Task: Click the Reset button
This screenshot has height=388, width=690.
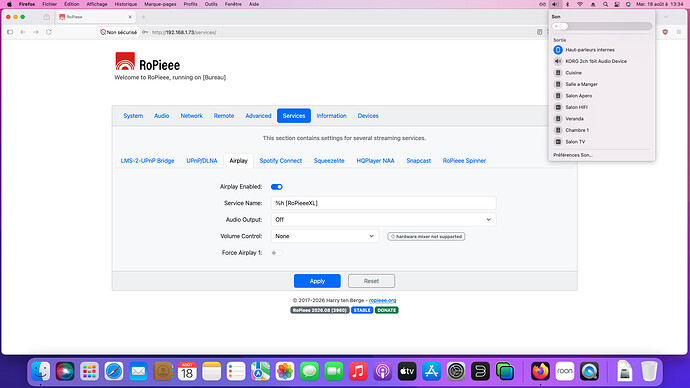Action: [x=371, y=281]
